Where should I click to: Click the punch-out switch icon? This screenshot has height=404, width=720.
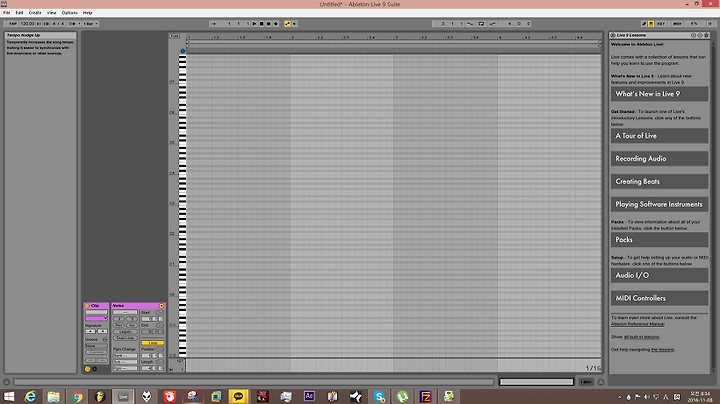(x=492, y=23)
